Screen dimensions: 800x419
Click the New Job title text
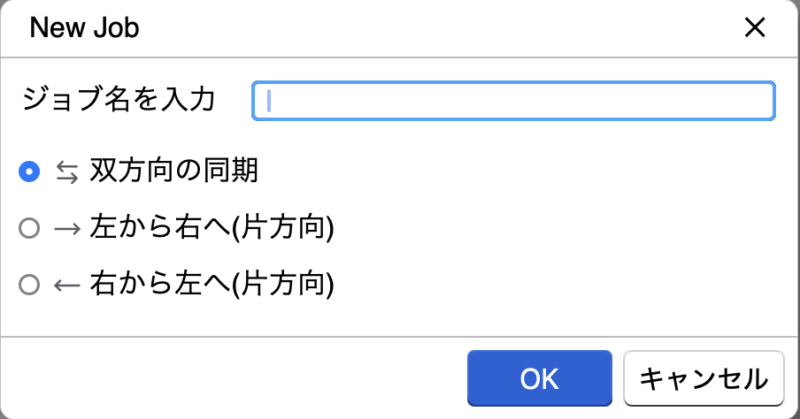point(84,28)
